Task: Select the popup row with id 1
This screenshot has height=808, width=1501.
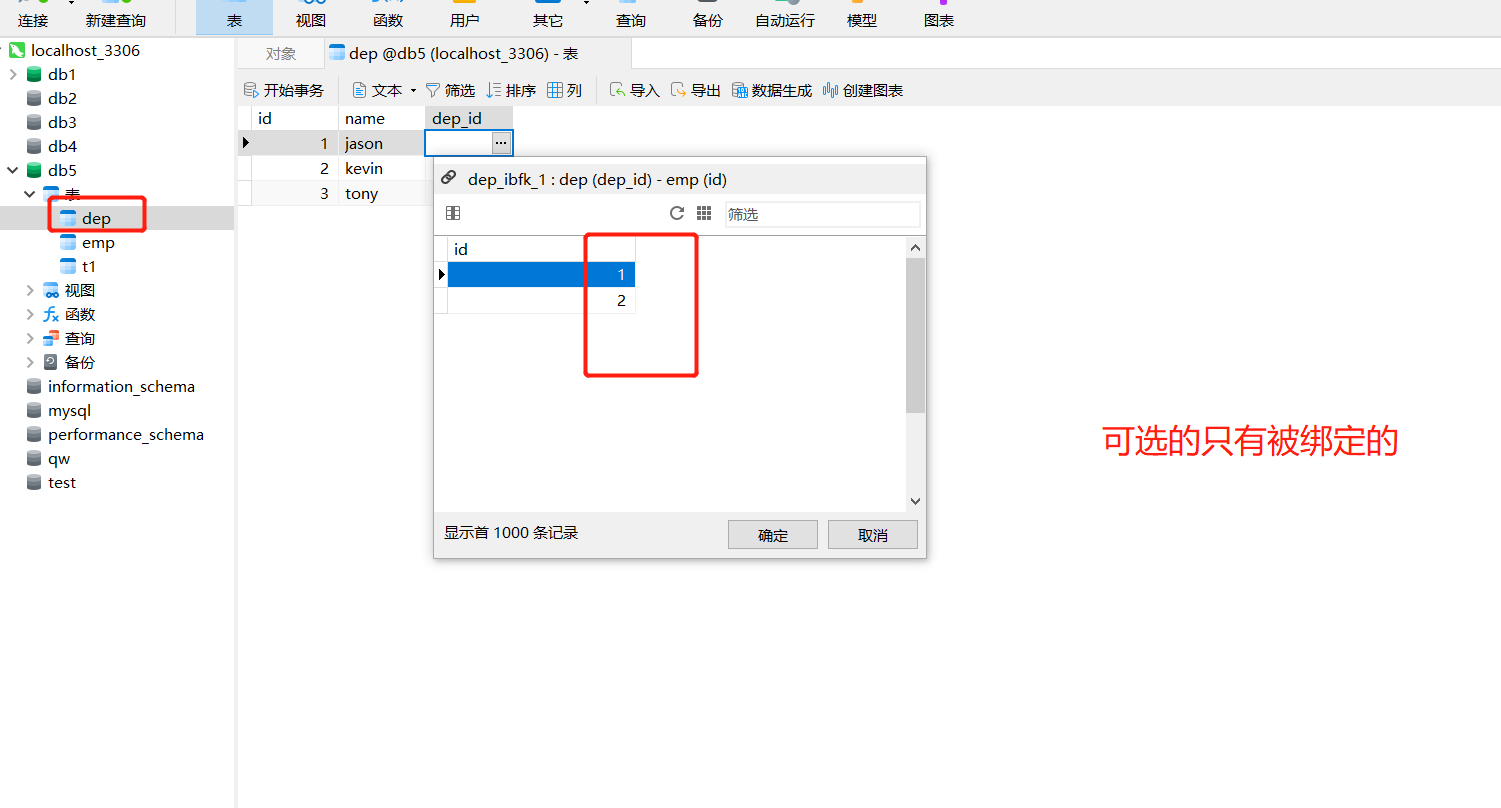Action: pyautogui.click(x=541, y=274)
